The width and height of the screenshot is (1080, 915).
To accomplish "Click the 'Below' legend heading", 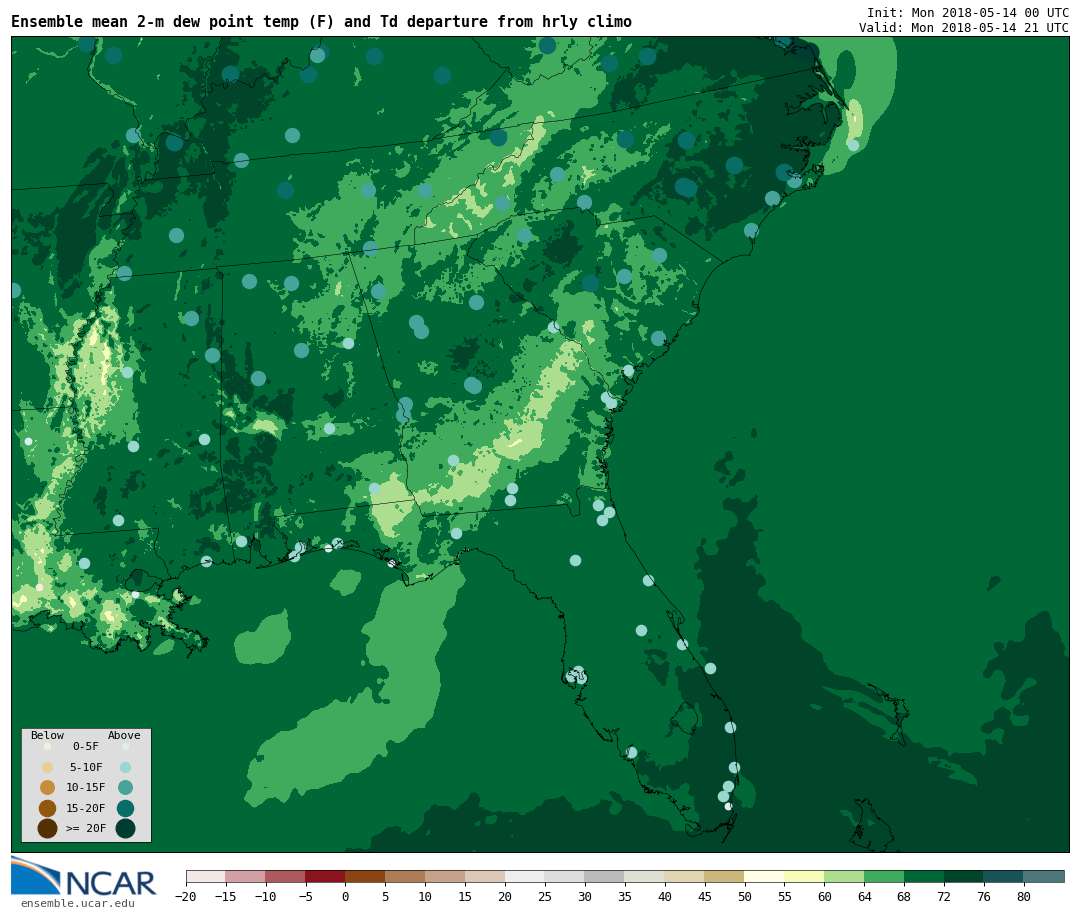I will (47, 735).
